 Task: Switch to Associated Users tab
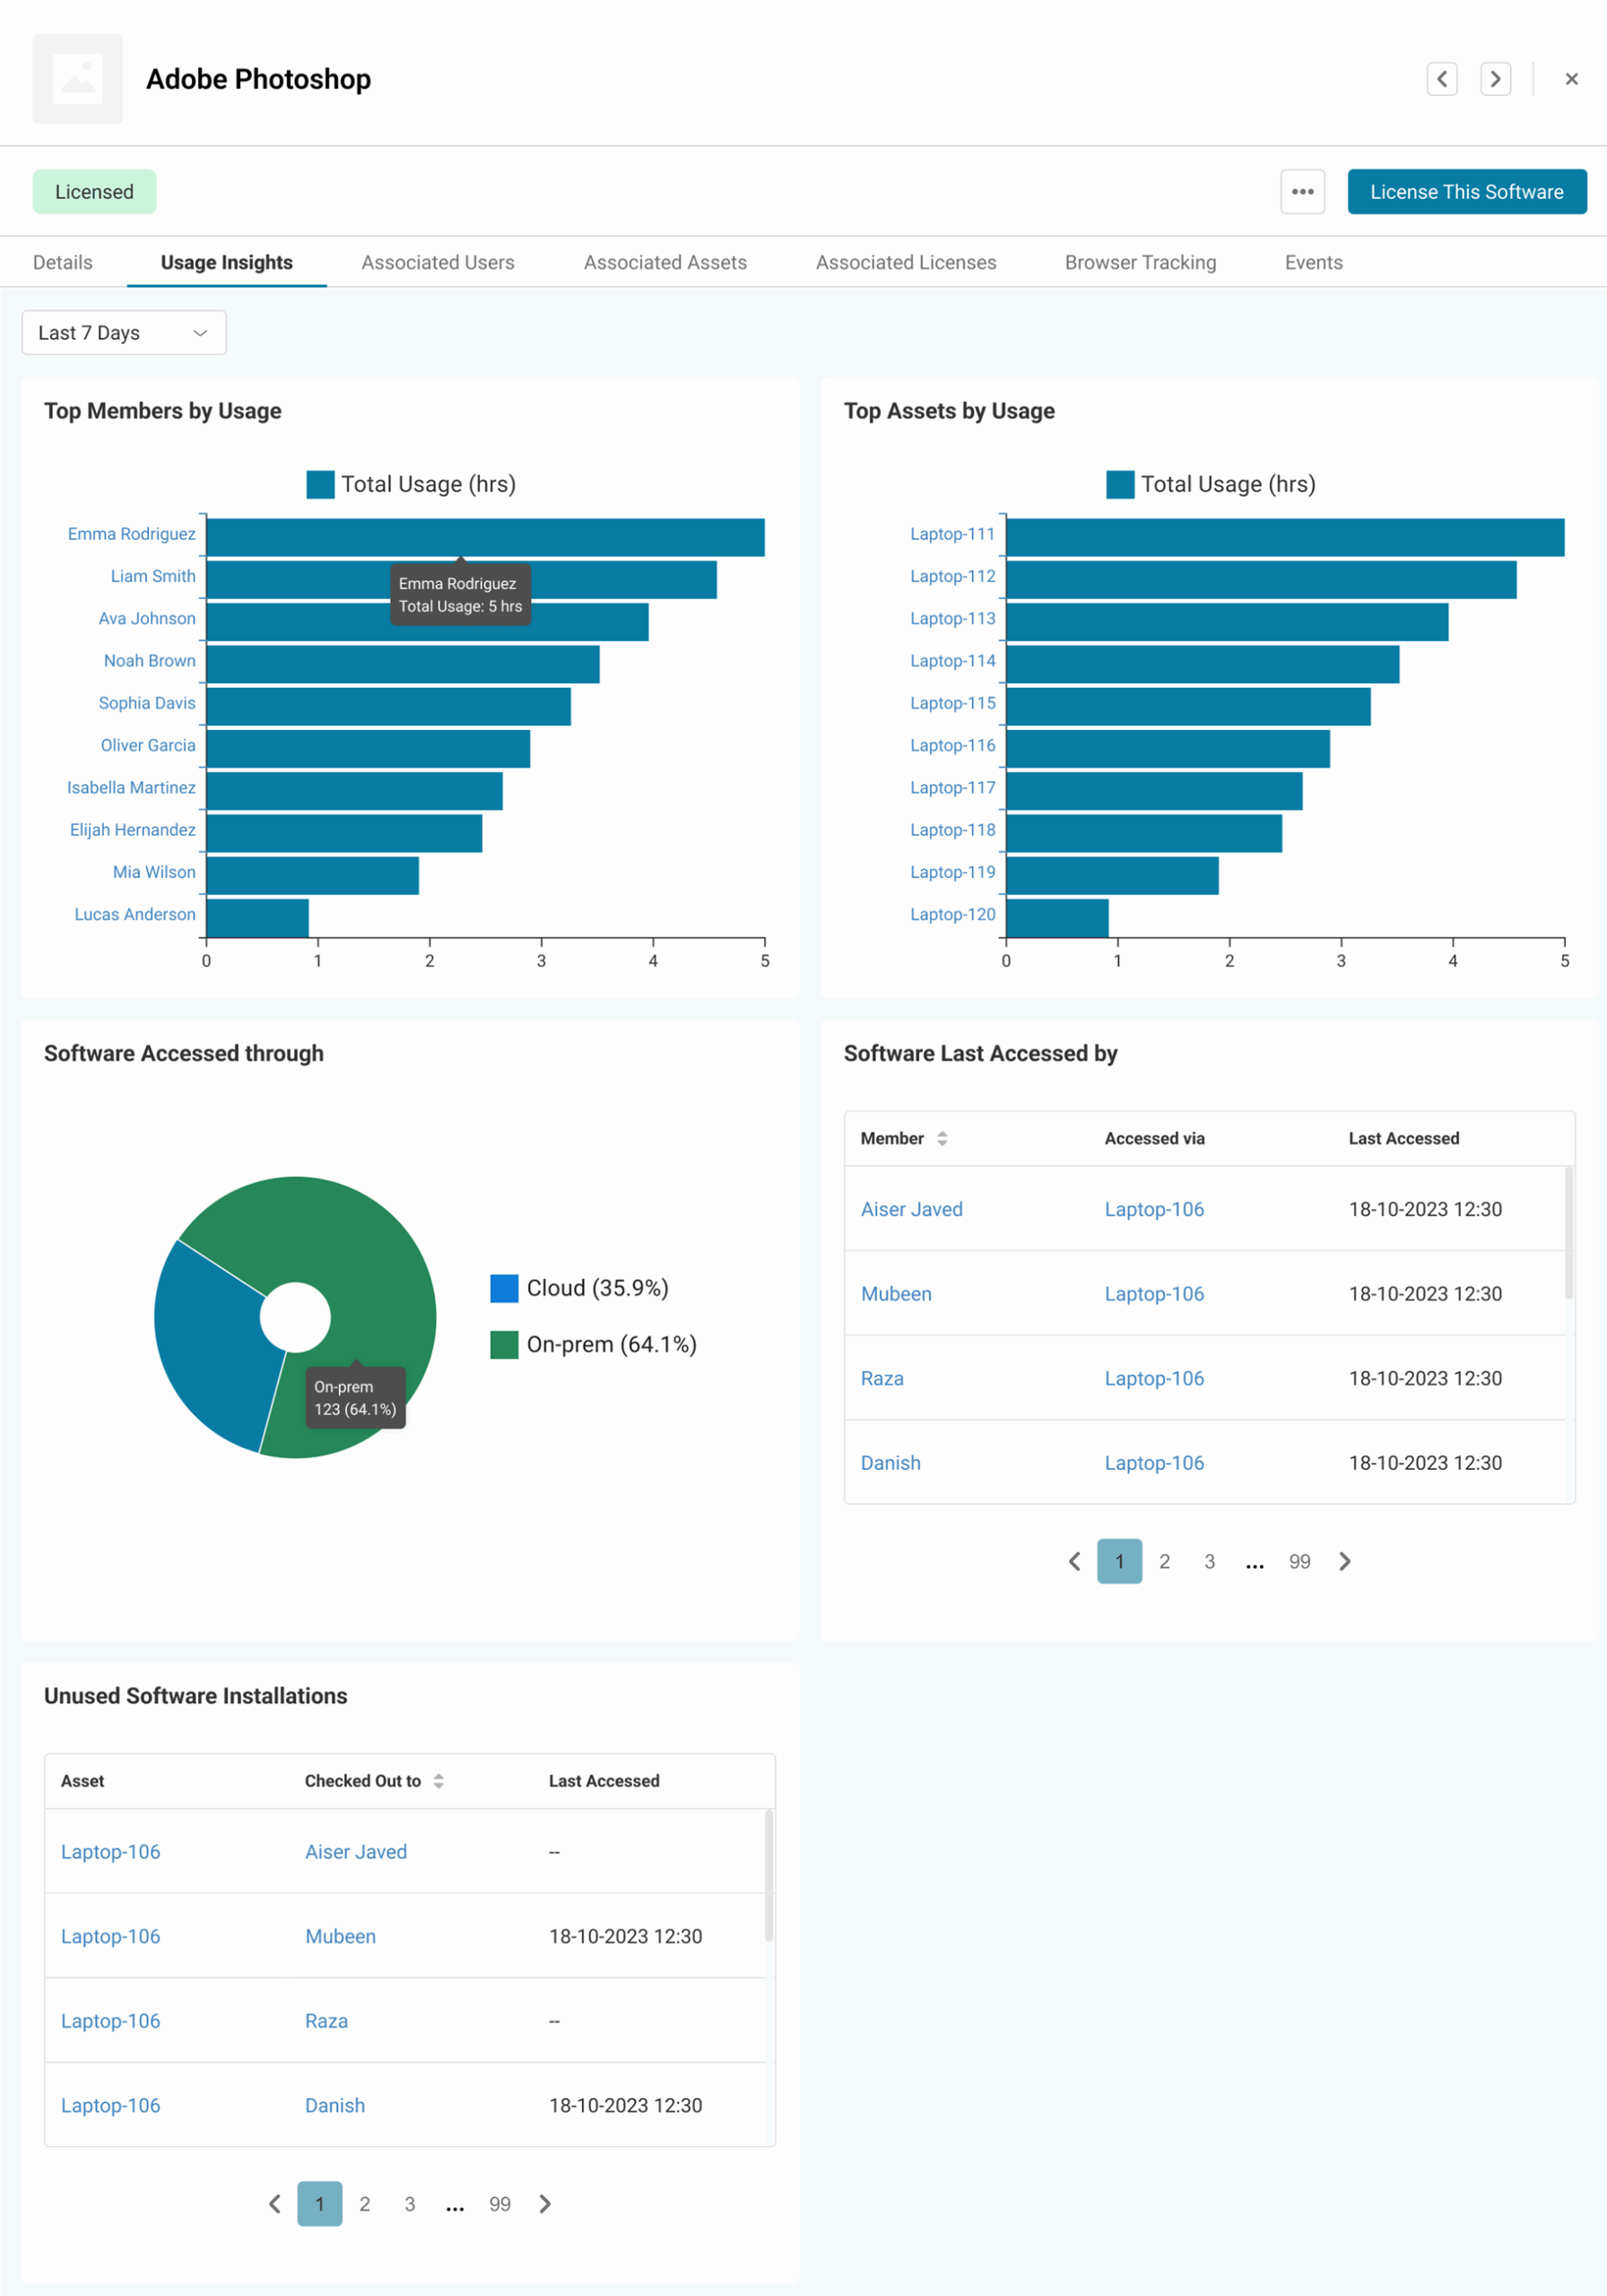(438, 262)
